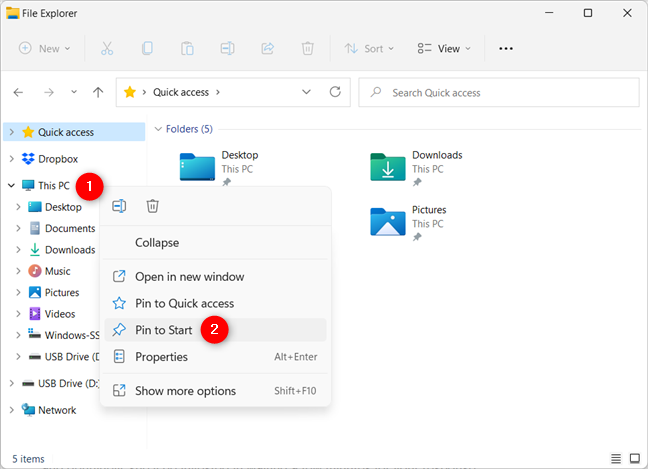Click the Share icon in toolbar
648x469 pixels.
coord(267,48)
